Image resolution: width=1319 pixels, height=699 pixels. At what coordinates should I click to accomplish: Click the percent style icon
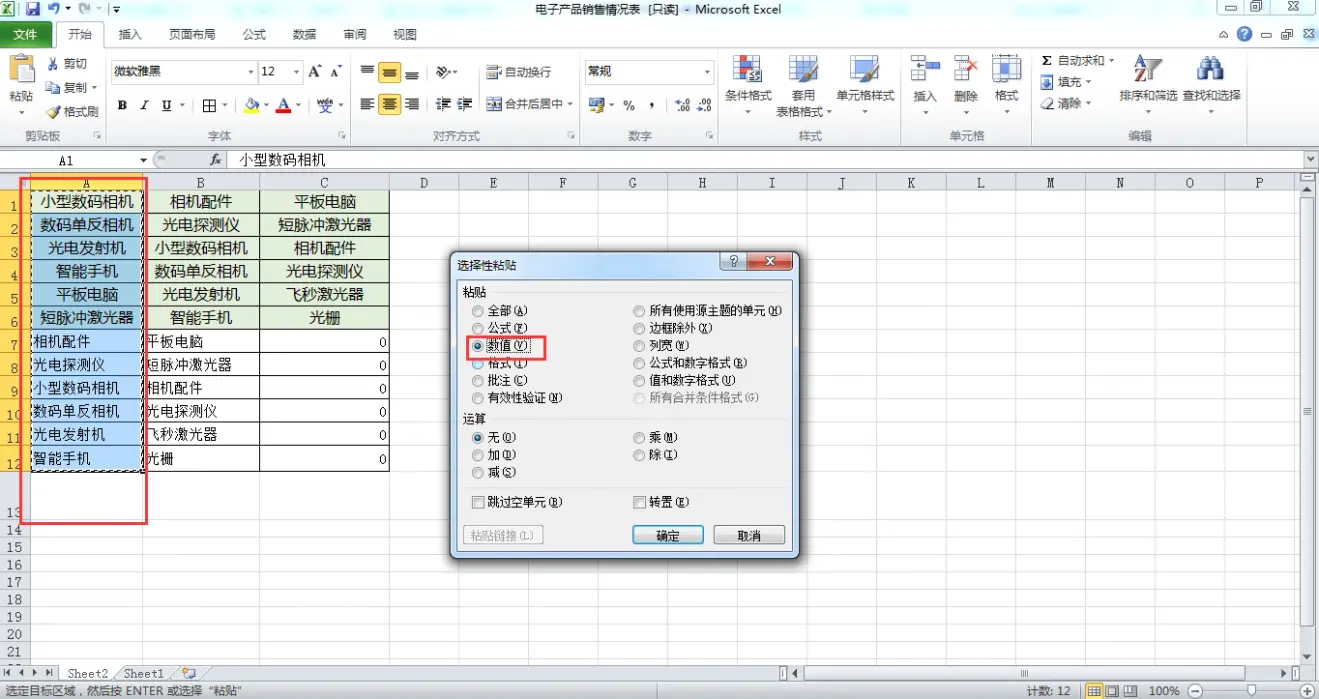pos(629,105)
